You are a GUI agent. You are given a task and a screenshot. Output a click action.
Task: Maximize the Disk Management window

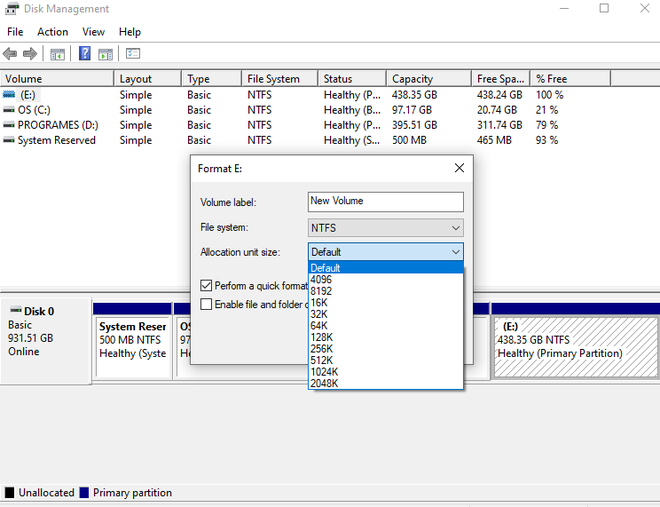(604, 8)
